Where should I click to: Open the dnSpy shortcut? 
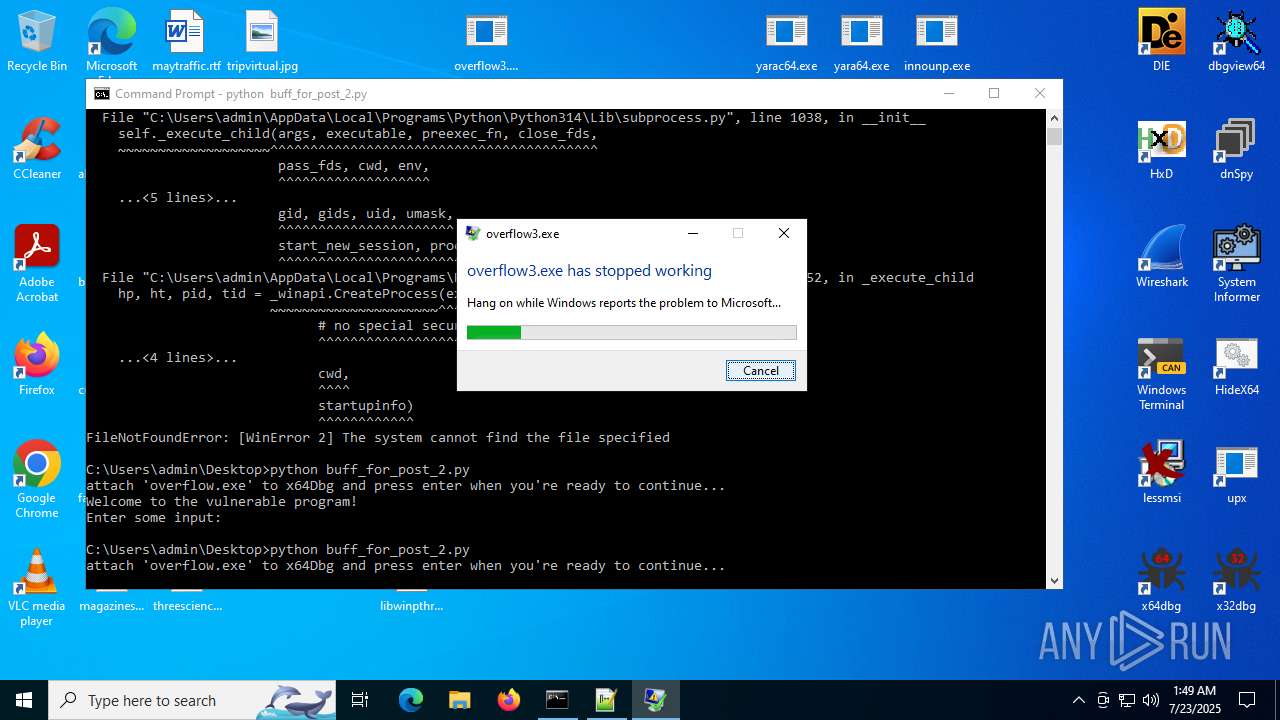pos(1237,149)
